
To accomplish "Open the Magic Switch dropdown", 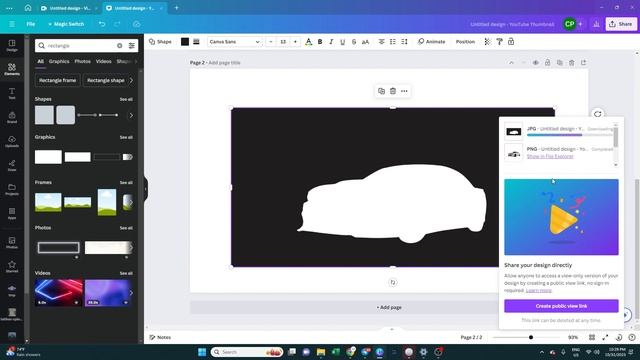I will [66, 24].
